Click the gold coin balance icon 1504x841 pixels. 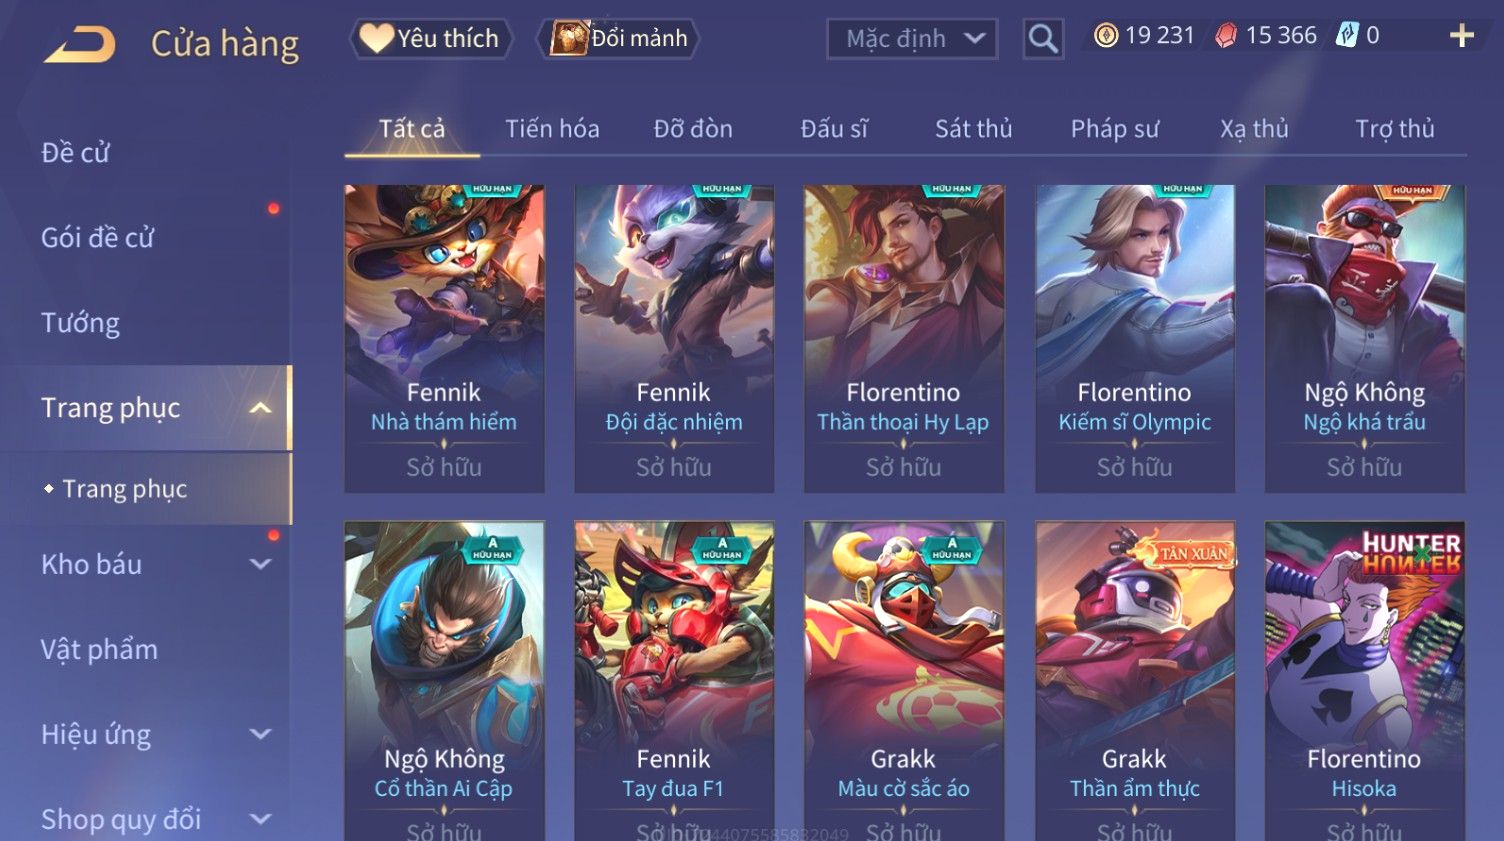click(1105, 36)
